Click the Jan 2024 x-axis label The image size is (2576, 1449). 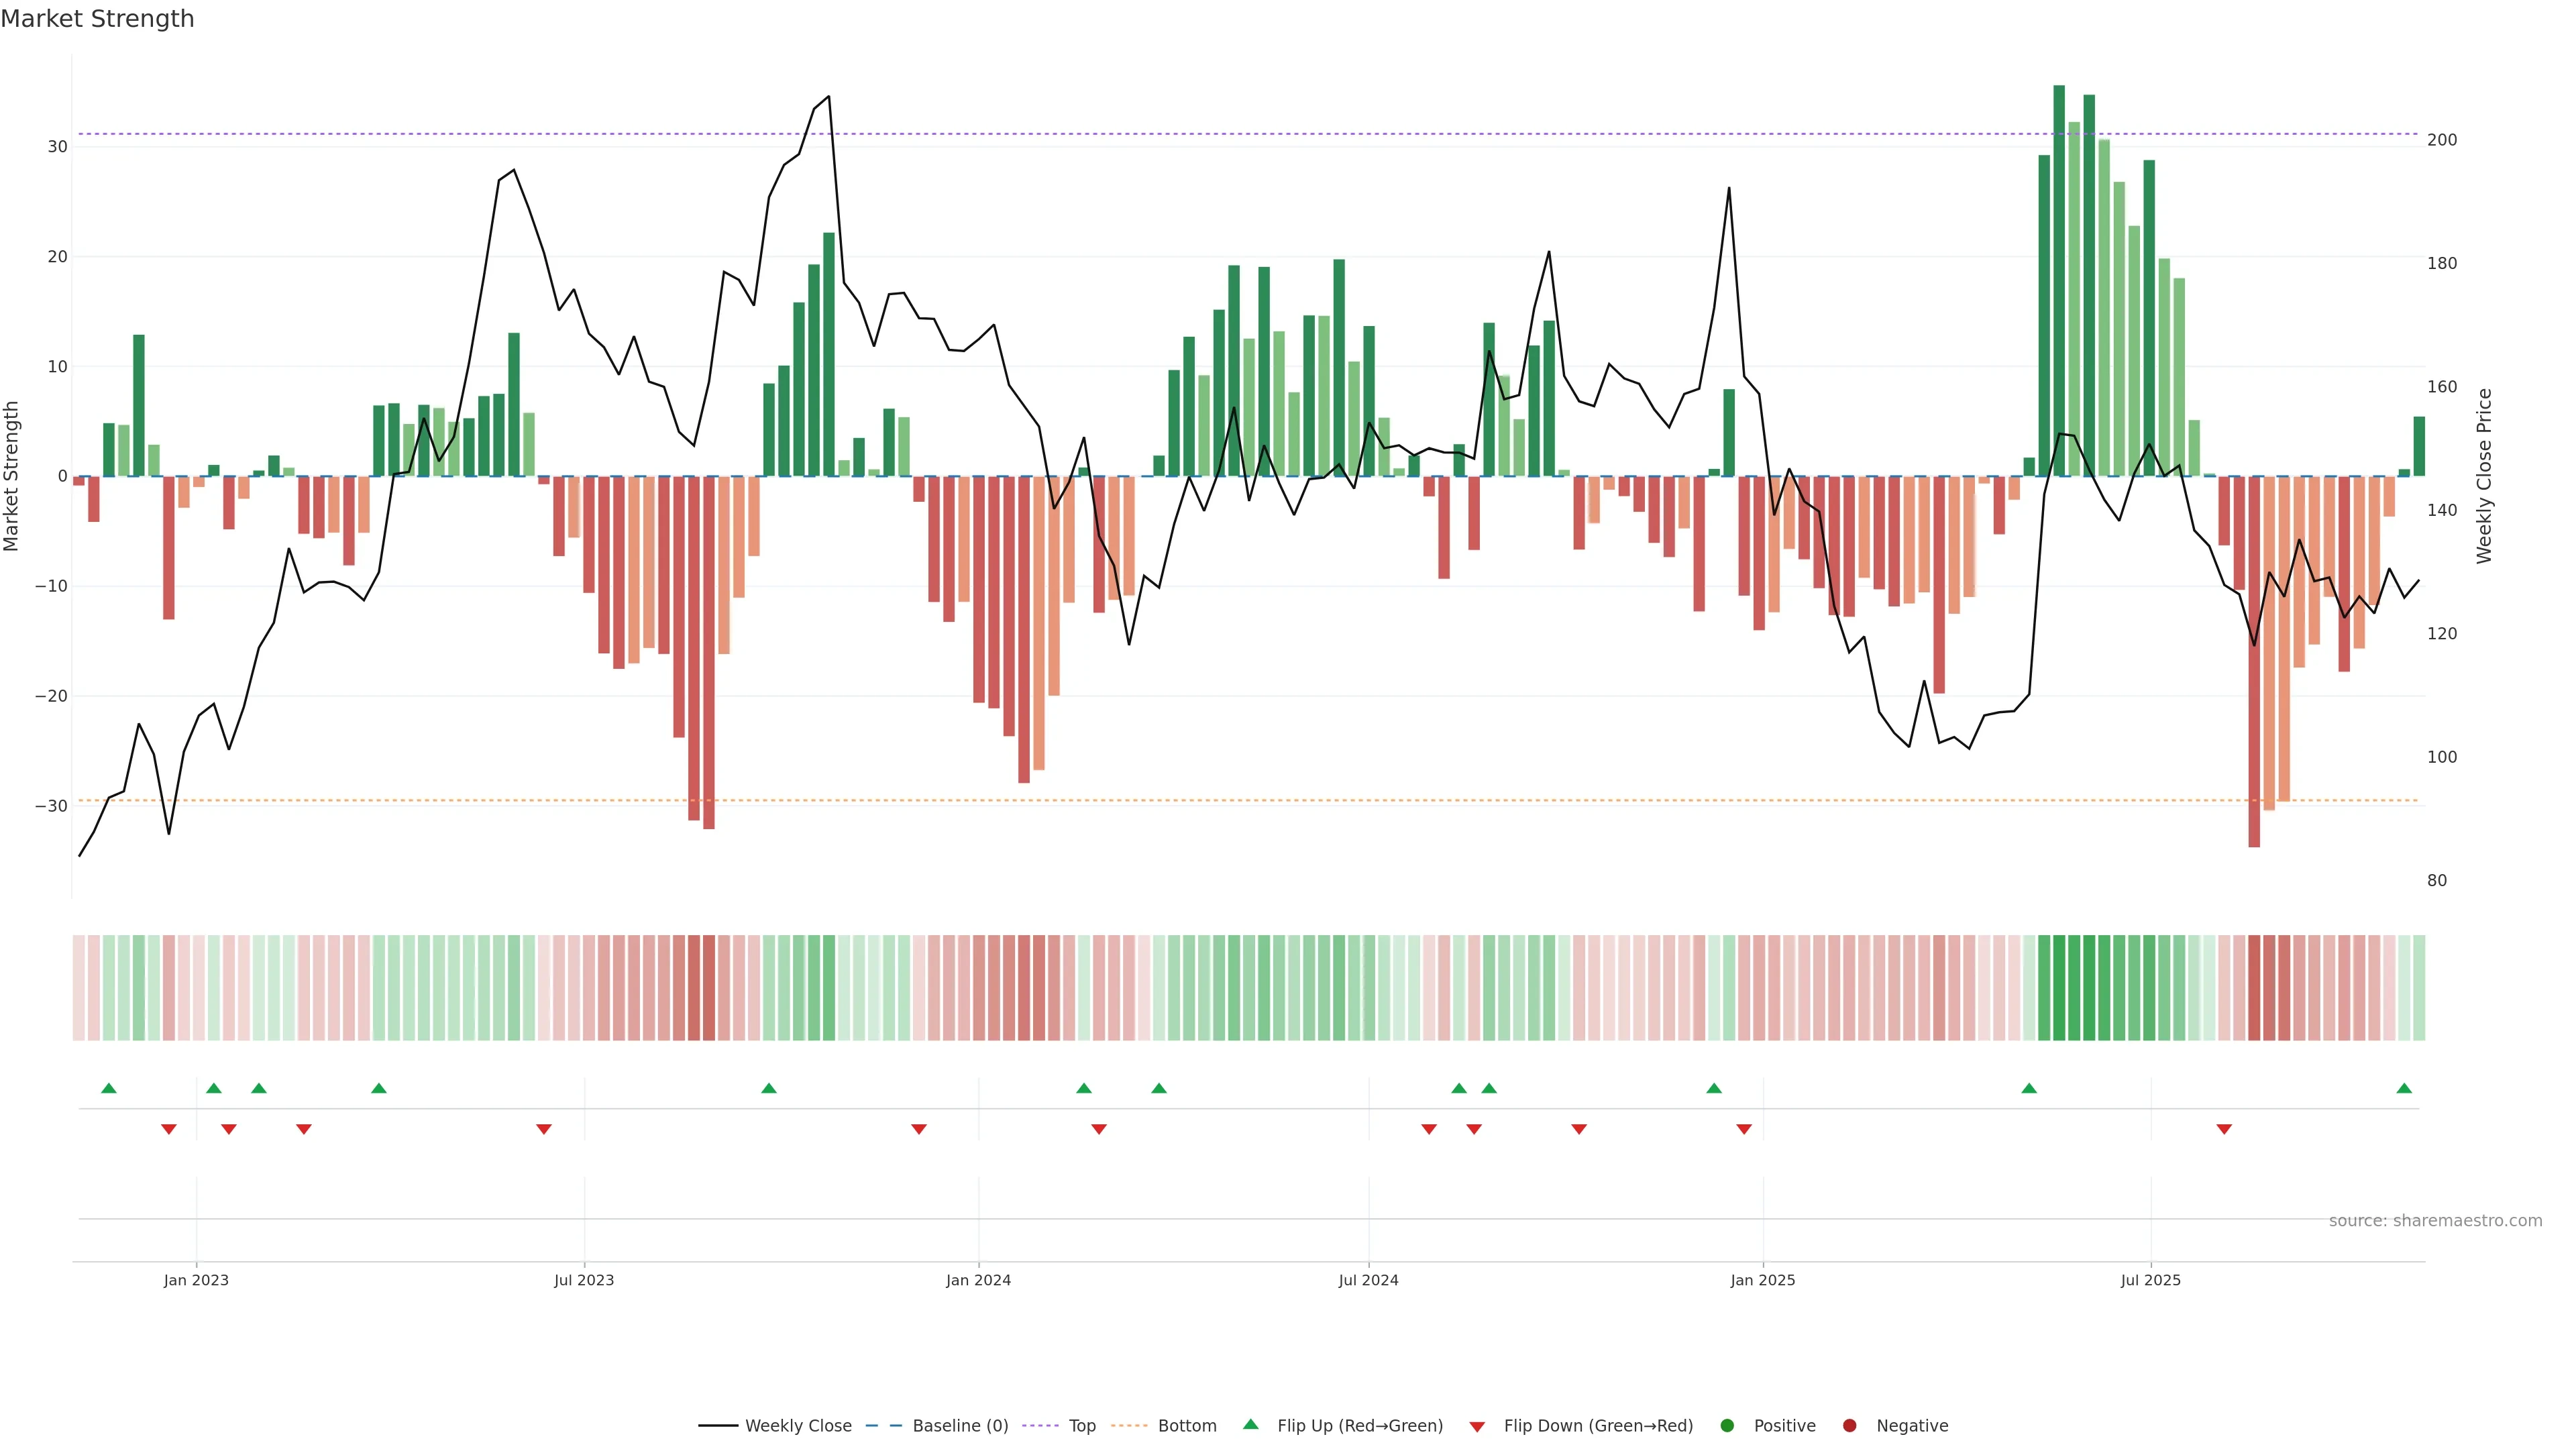tap(978, 1280)
